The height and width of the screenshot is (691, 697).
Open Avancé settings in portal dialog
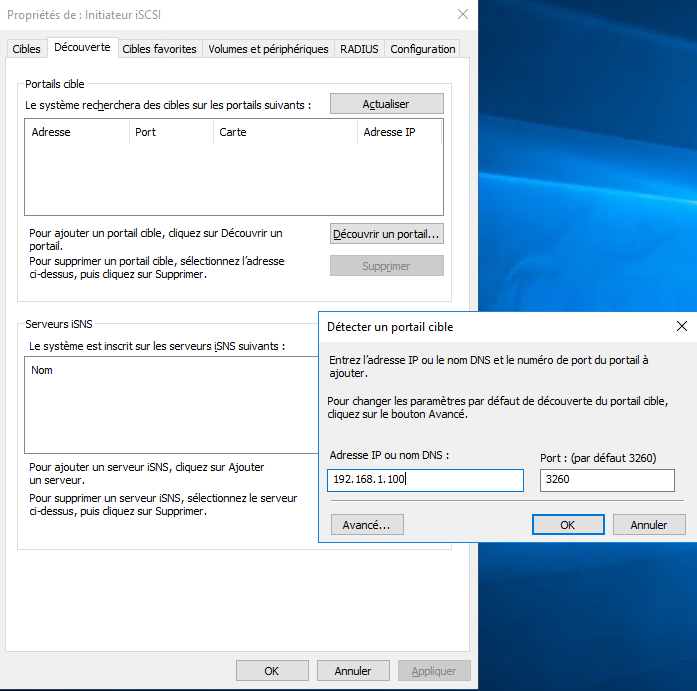pos(367,525)
